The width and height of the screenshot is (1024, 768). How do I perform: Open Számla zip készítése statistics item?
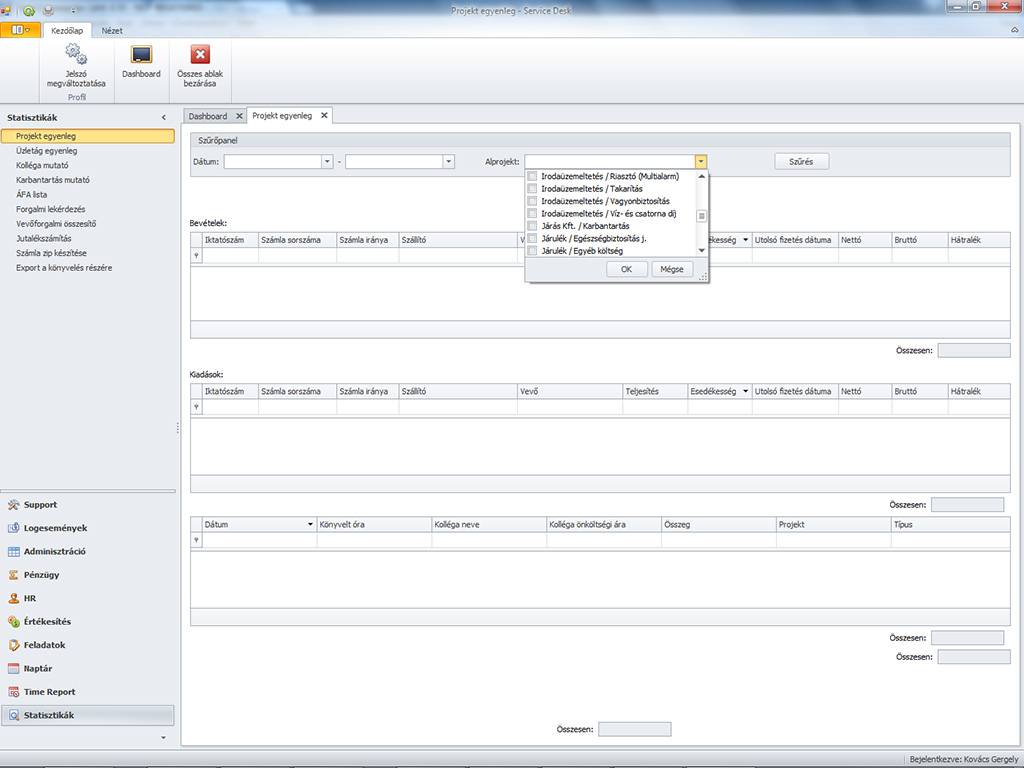point(52,253)
